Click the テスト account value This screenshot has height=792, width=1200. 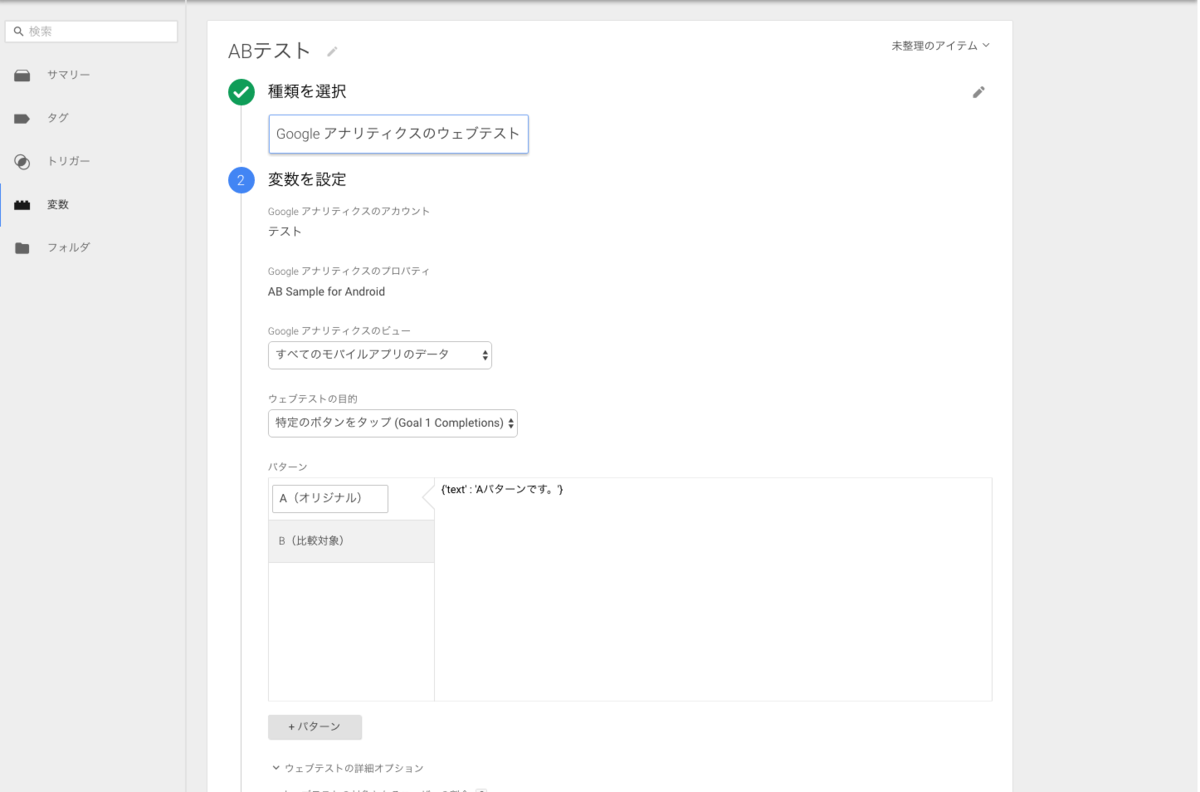point(285,232)
